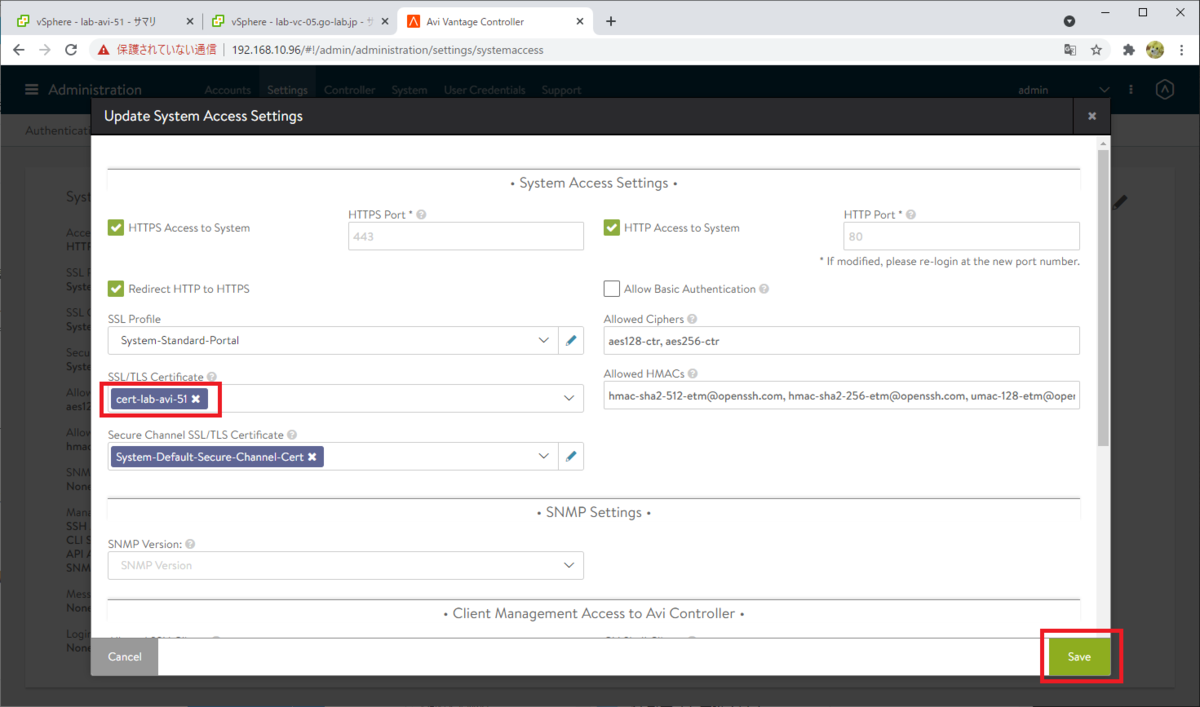The height and width of the screenshot is (707, 1200).
Task: Save the system access settings
Action: click(1079, 657)
